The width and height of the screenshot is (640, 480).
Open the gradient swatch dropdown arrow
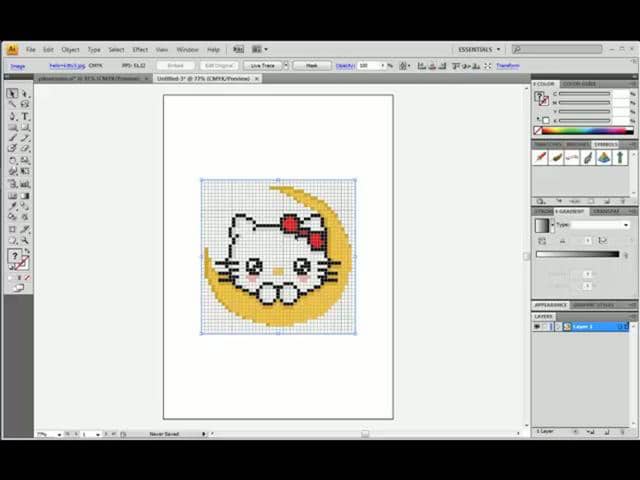553,225
